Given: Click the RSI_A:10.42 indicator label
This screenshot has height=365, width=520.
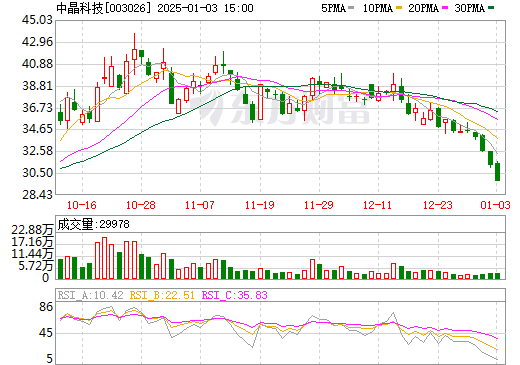Looking at the screenshot, I should pyautogui.click(x=90, y=295).
